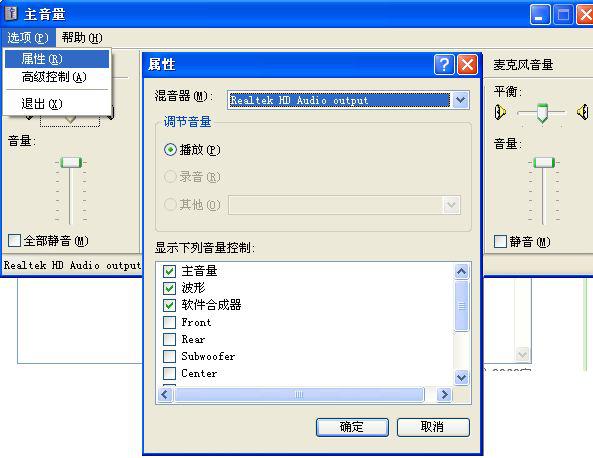Click the horizontal scrollbar's left arrow
Viewport: 593px width, 458px height.
point(165,395)
